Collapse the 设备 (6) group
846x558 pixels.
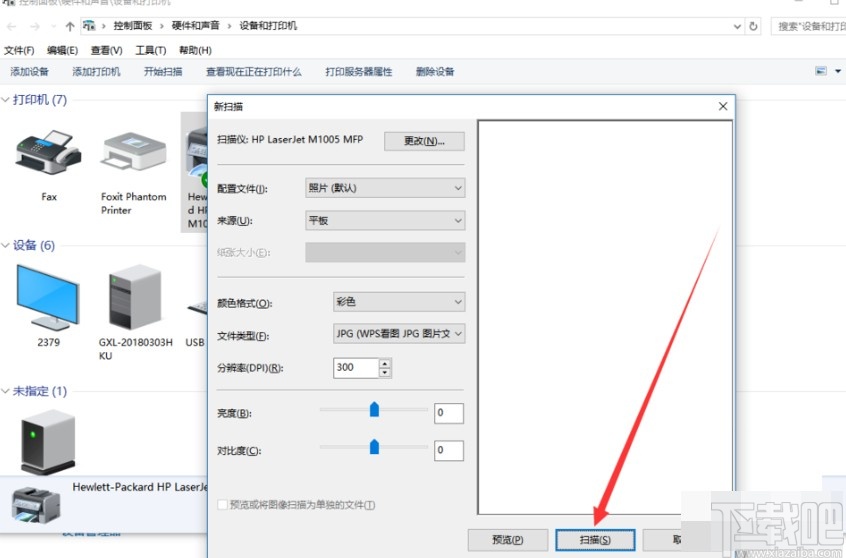(x=5, y=246)
